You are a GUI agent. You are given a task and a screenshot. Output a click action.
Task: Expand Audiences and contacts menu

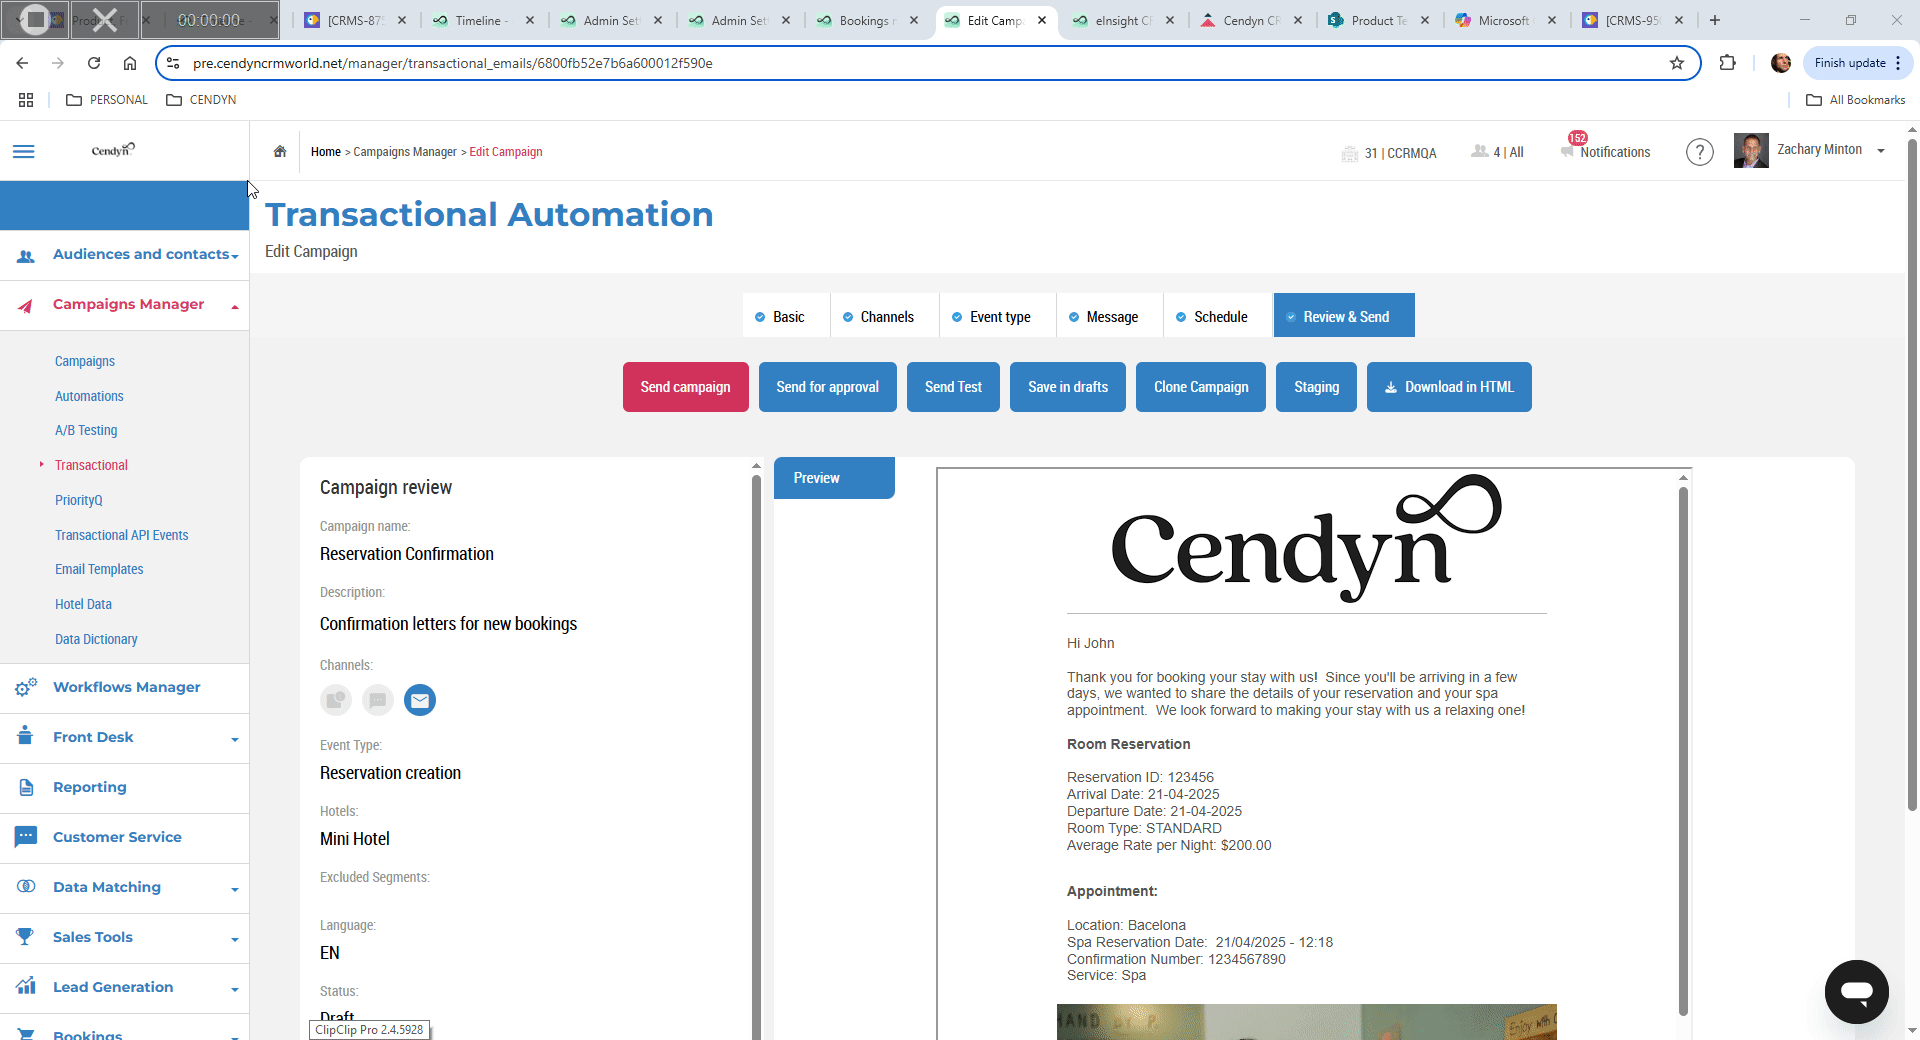pyautogui.click(x=235, y=257)
